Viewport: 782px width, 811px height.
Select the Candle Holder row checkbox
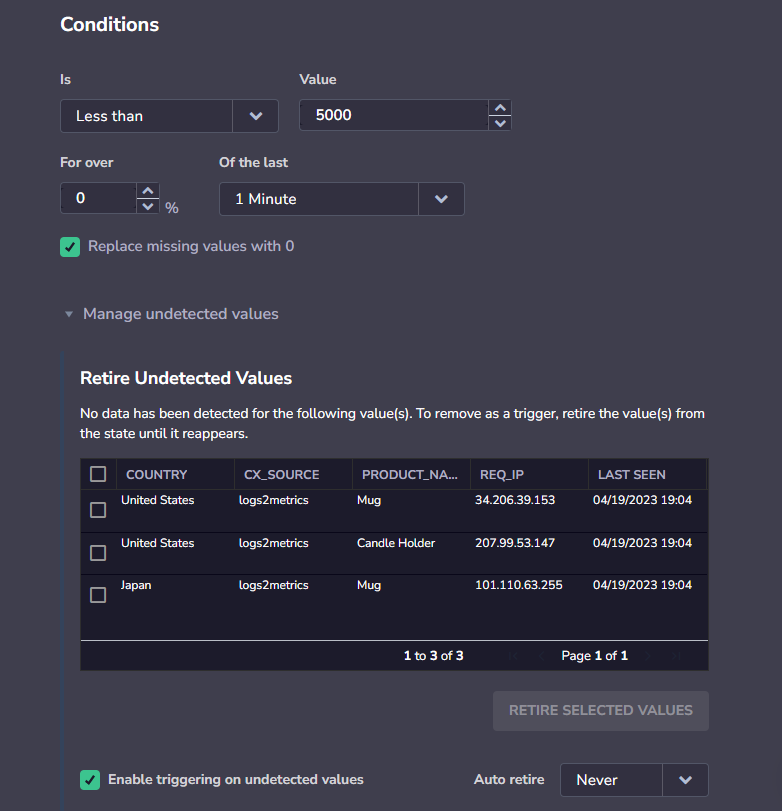click(98, 553)
